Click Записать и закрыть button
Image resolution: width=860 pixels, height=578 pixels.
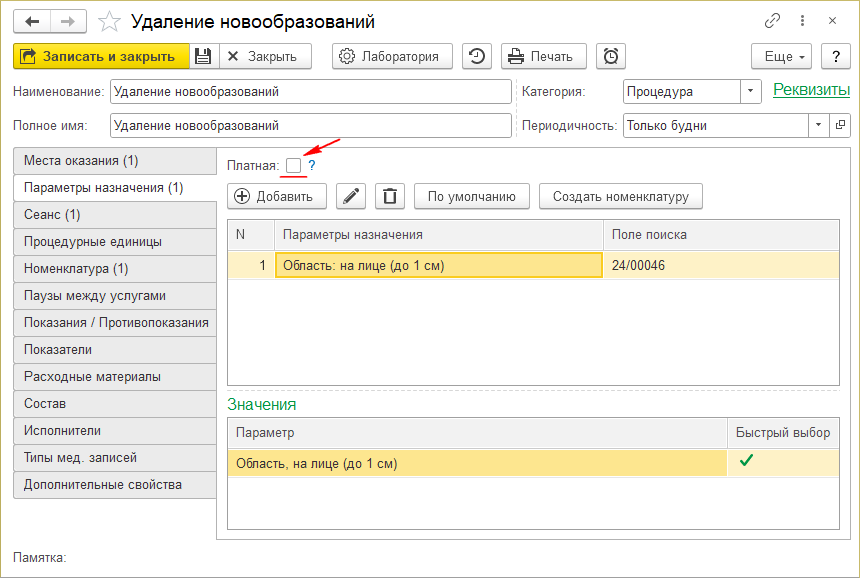click(100, 56)
